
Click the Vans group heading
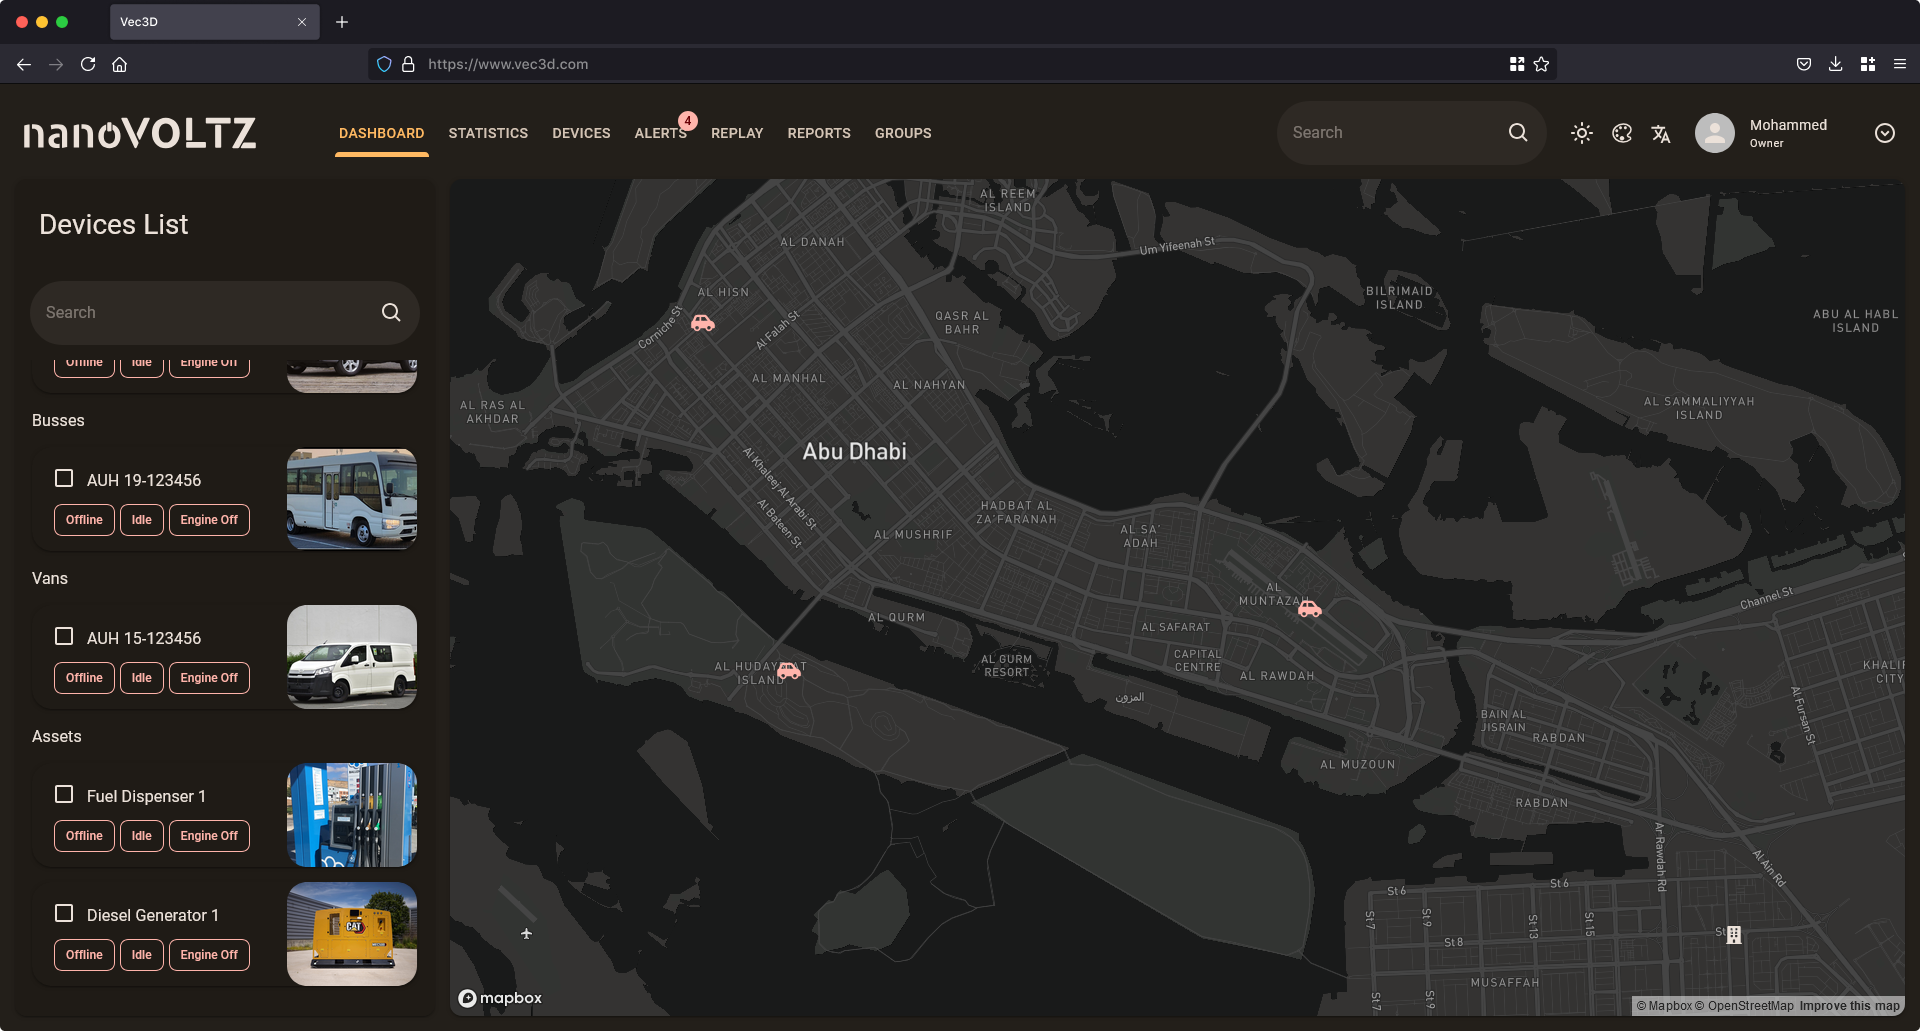[x=50, y=578]
